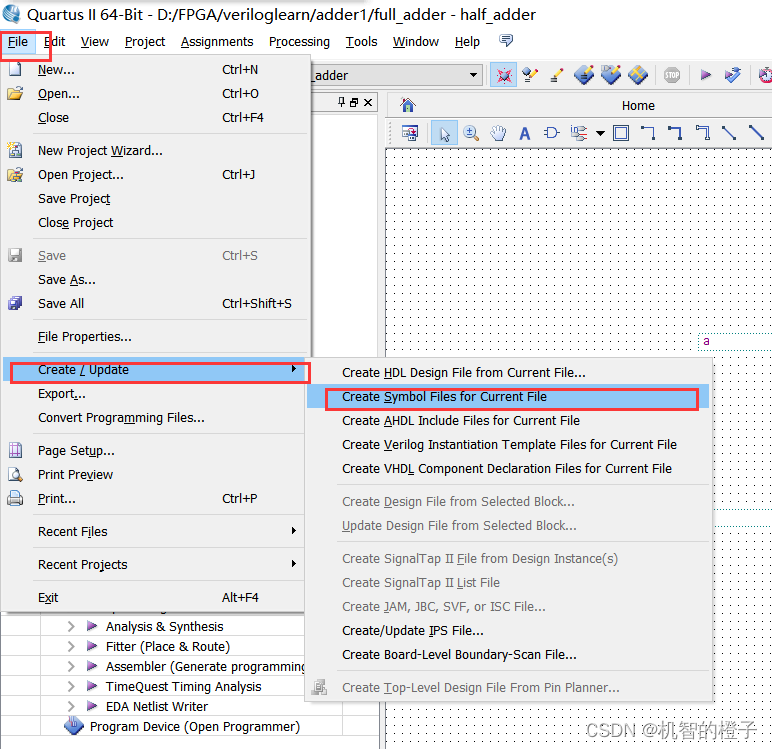Click Exit in the File menu
Image resolution: width=772 pixels, height=749 pixels.
153,597
